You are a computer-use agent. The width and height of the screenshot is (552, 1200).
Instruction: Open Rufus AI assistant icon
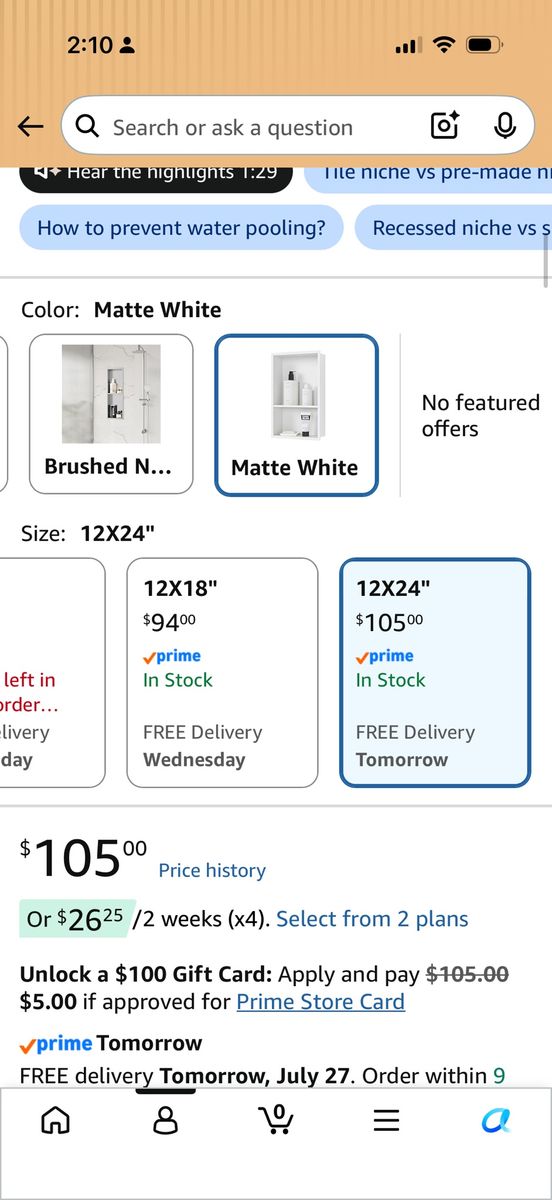[496, 1120]
